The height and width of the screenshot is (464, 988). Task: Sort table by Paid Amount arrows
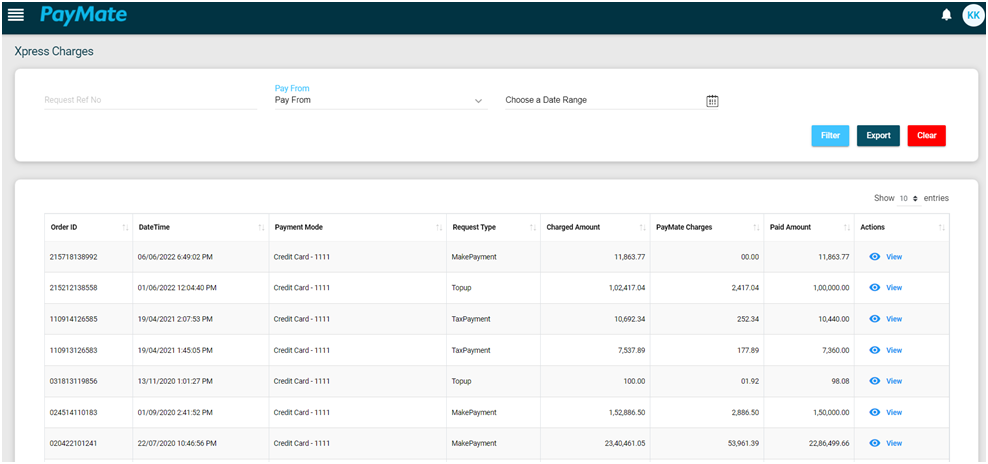tap(846, 228)
